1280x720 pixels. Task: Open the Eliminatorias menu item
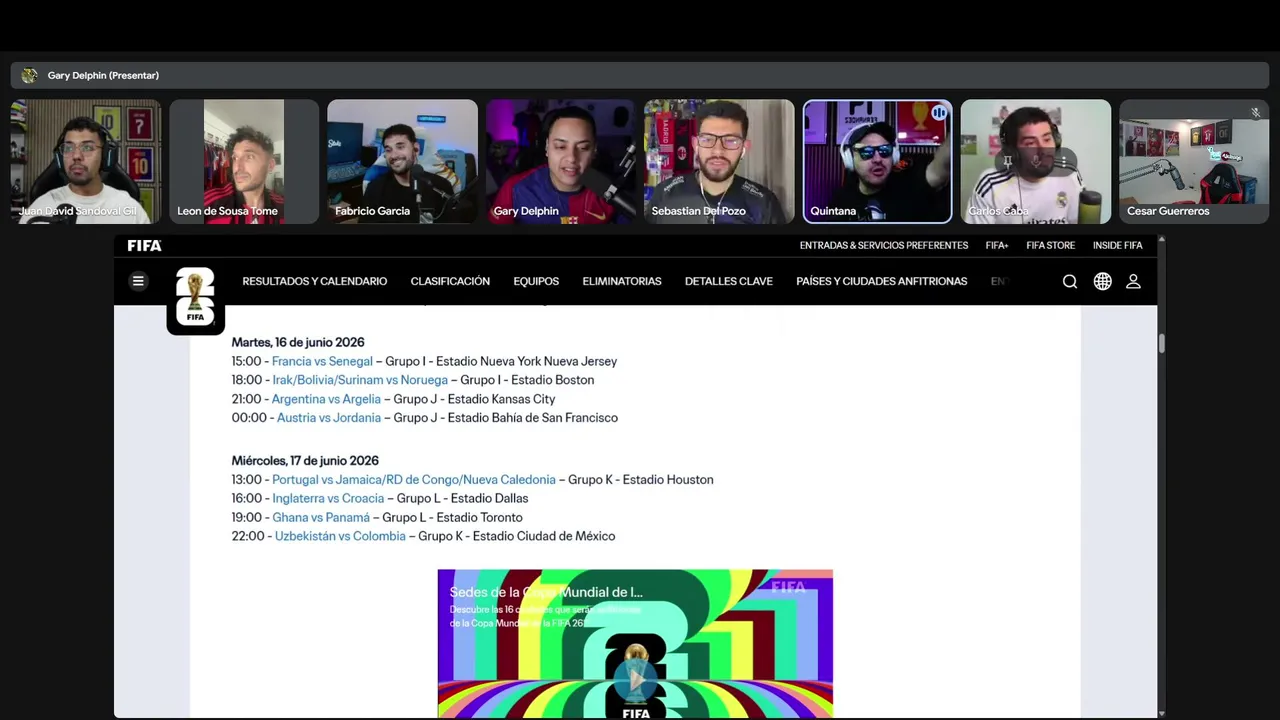pyautogui.click(x=622, y=282)
